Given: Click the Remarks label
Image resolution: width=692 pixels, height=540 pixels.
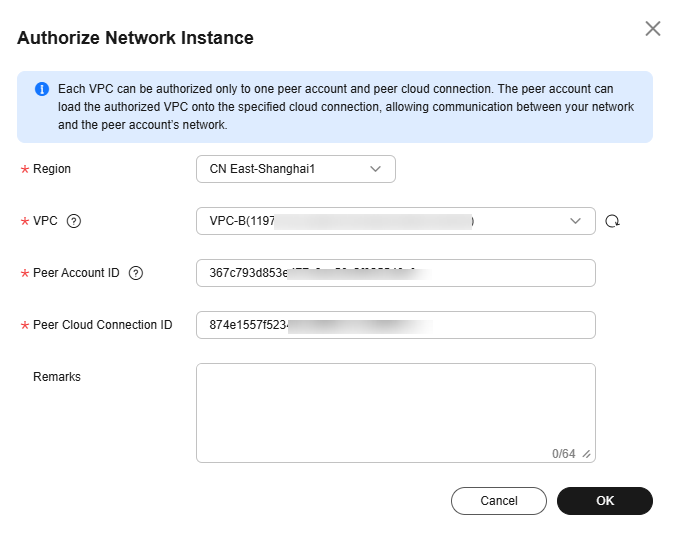Looking at the screenshot, I should pyautogui.click(x=57, y=377).
